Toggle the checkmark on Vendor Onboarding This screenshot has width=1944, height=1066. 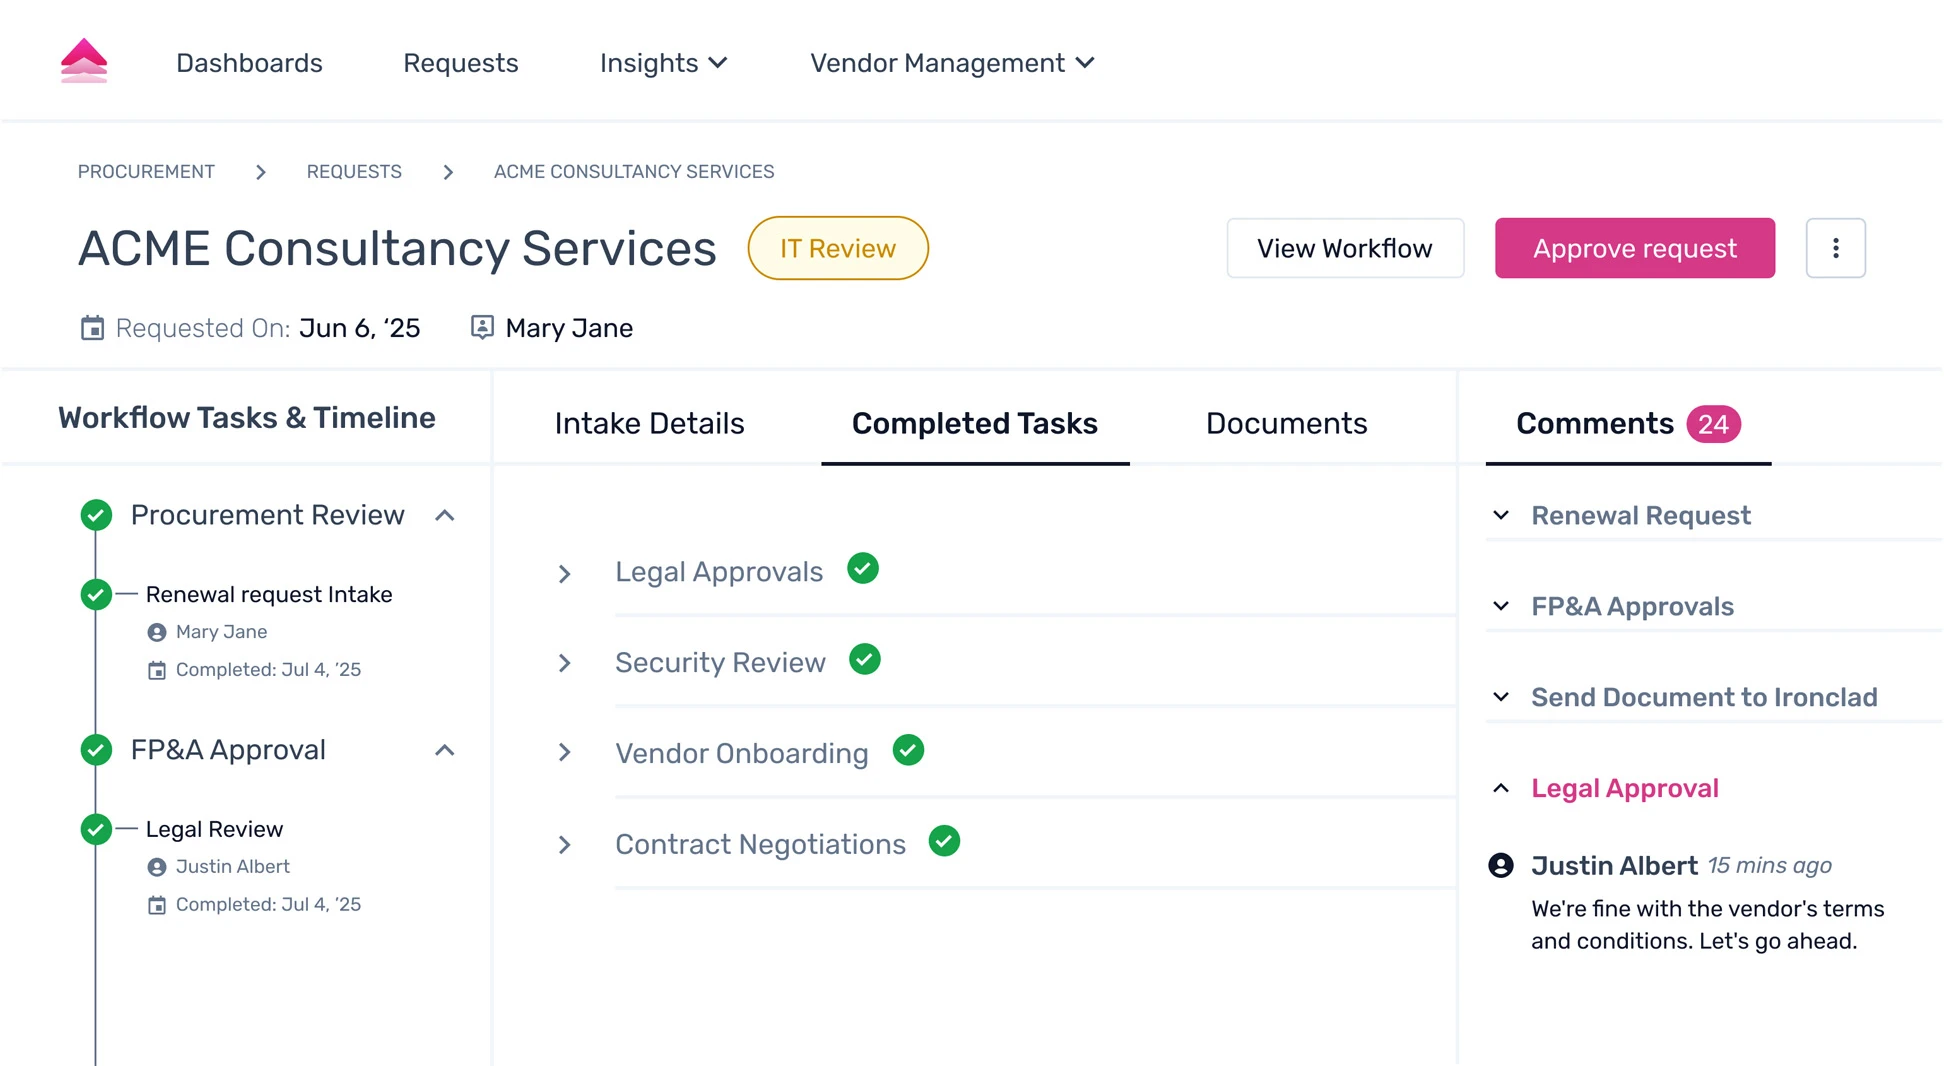coord(908,750)
